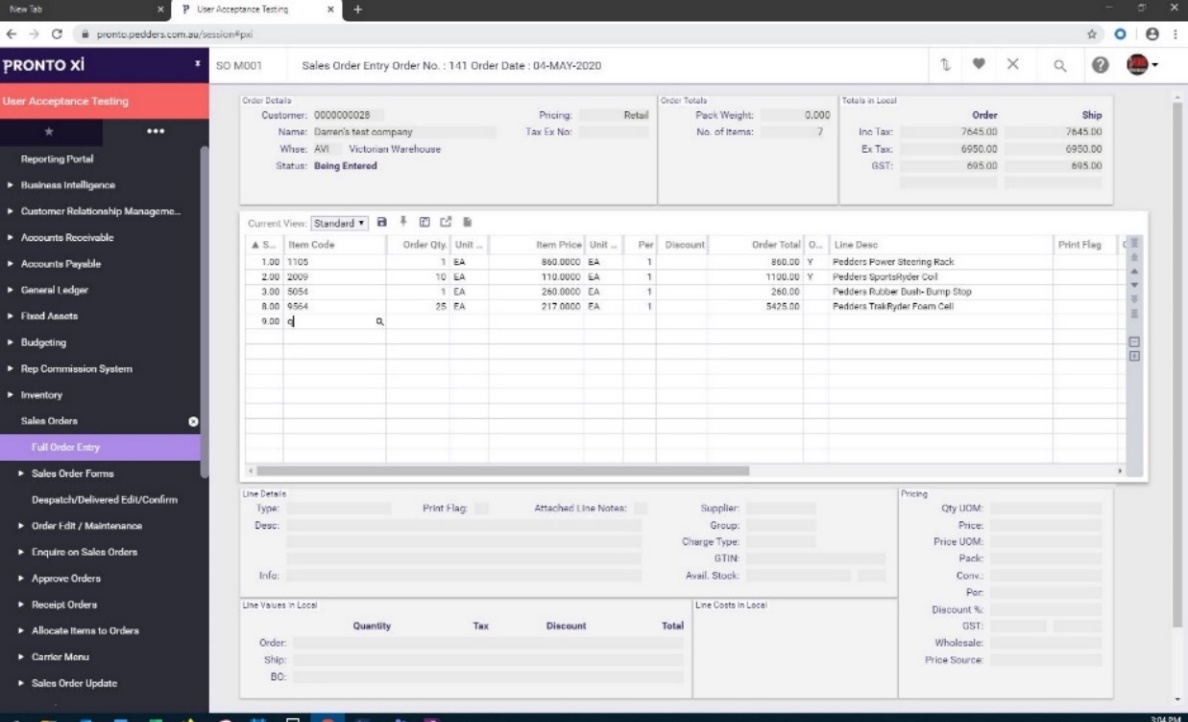Click the horizontal scrollbar of the grid

click(502, 470)
